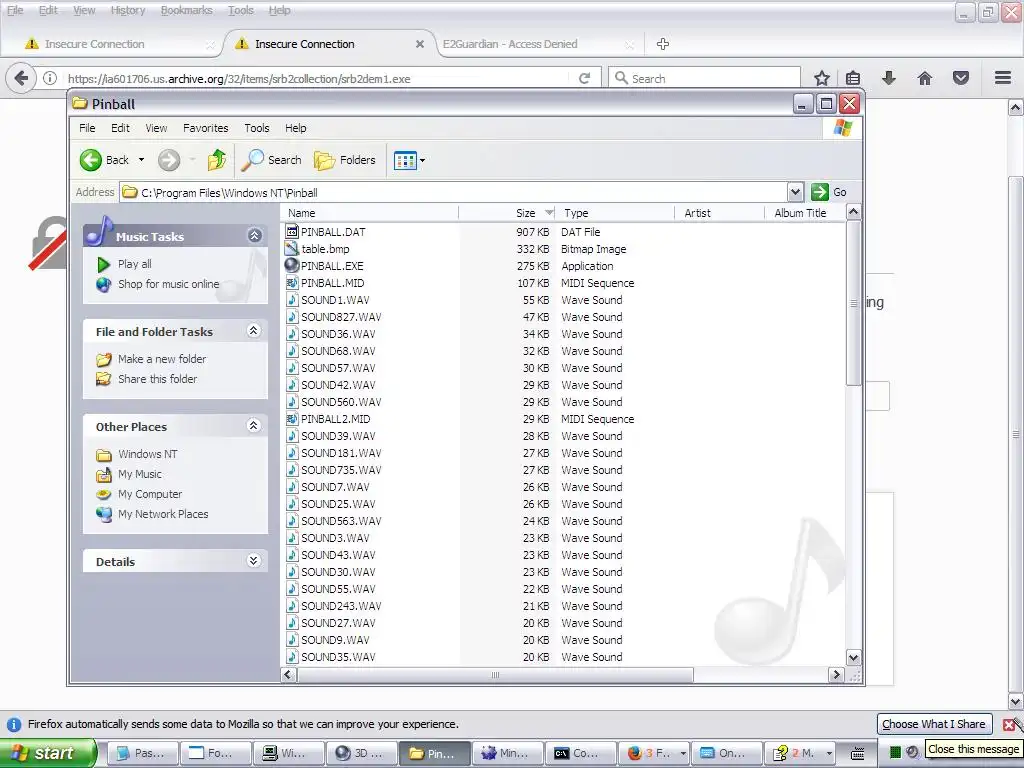This screenshot has height=768, width=1024.
Task: Collapse the Music Tasks panel
Action: coord(255,236)
